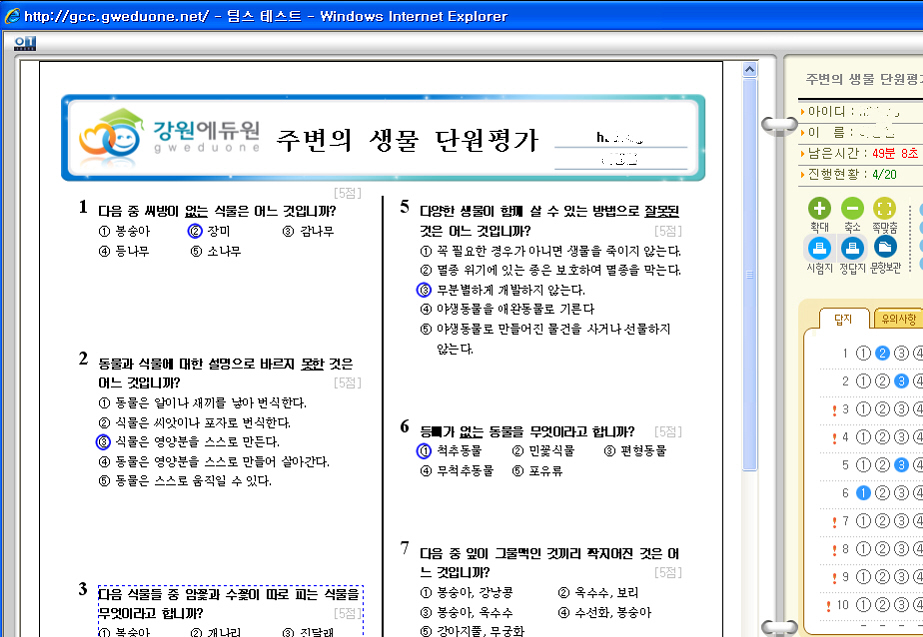Print the test paper via 시험지 icon
The height and width of the screenshot is (637, 923).
tap(819, 248)
